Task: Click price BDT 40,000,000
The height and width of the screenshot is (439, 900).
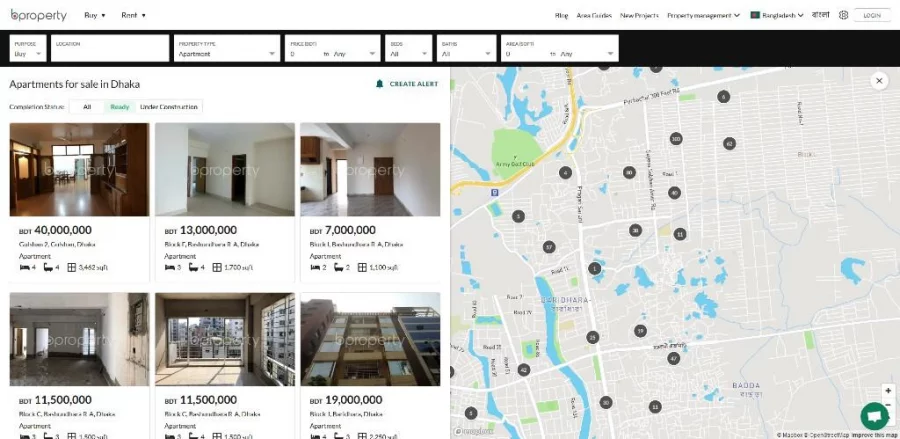Action: pyautogui.click(x=55, y=230)
